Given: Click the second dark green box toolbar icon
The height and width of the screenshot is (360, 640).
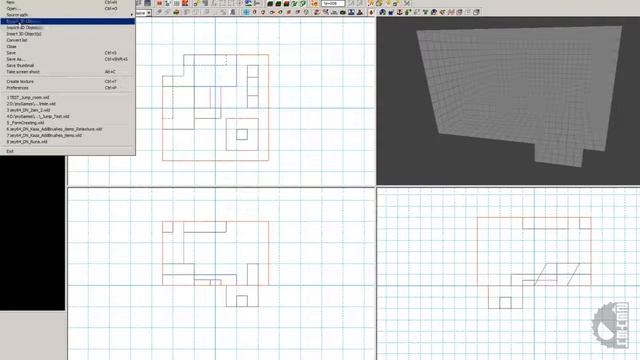Looking at the screenshot, I should [278, 3].
